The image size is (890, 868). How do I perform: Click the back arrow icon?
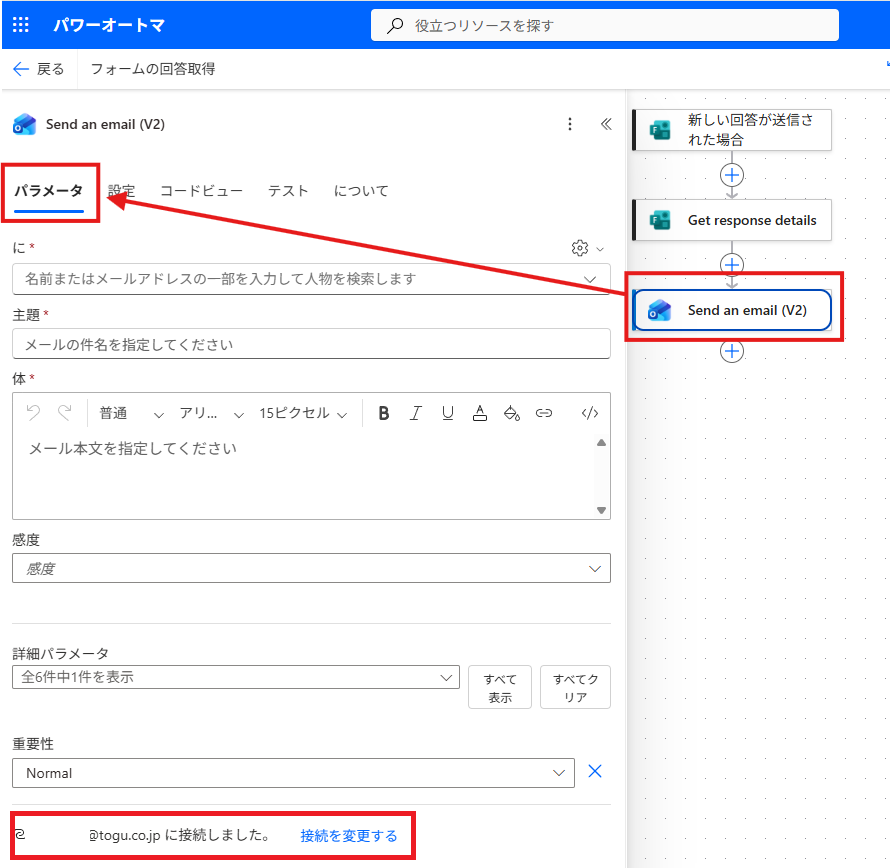click(x=21, y=69)
